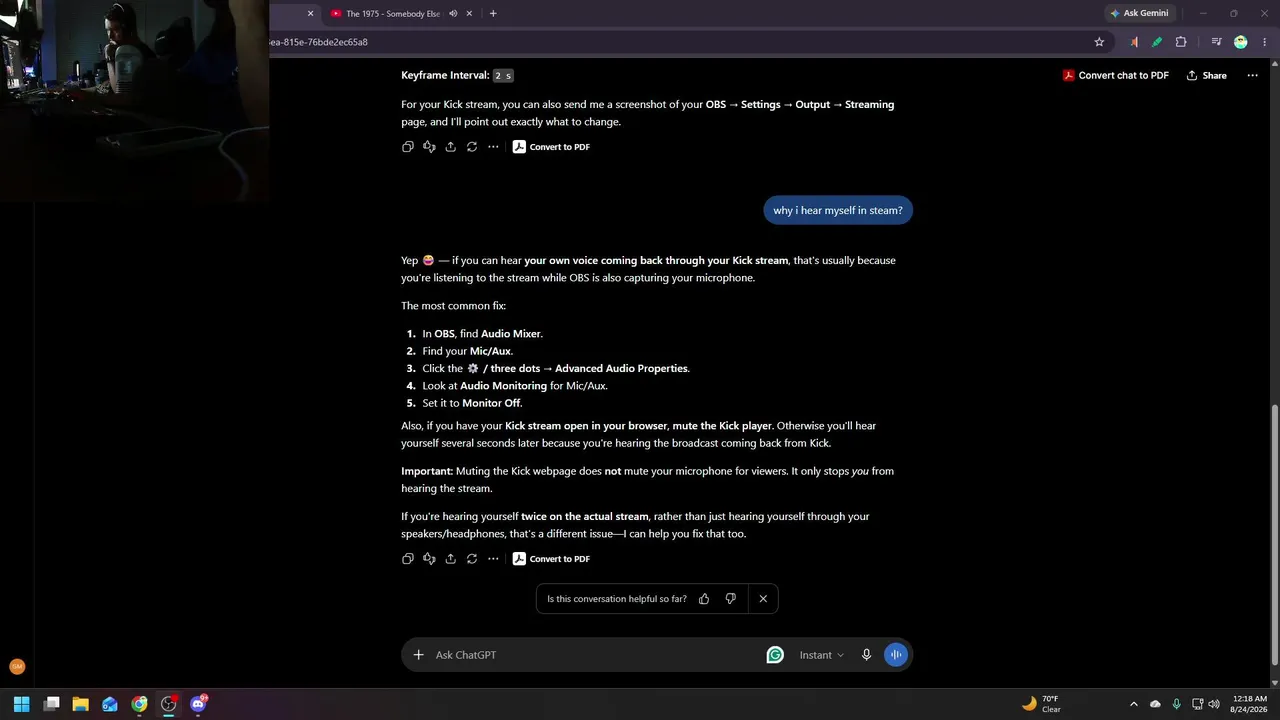Mute the 1975 tab audio
1280x720 pixels.
tap(453, 14)
